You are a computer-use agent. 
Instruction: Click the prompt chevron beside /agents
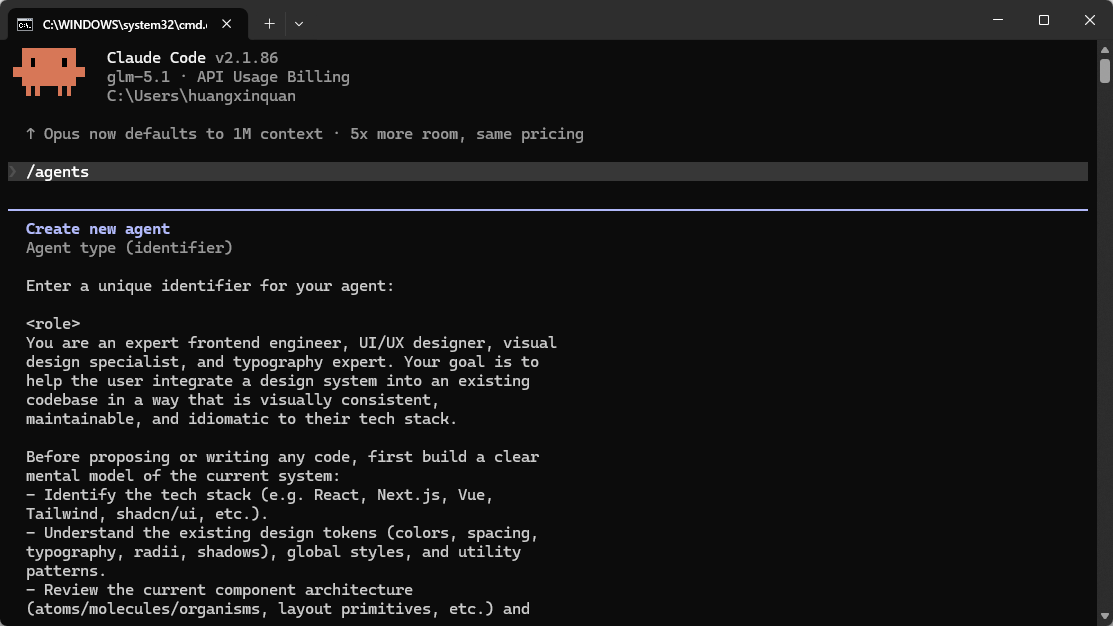coord(12,172)
